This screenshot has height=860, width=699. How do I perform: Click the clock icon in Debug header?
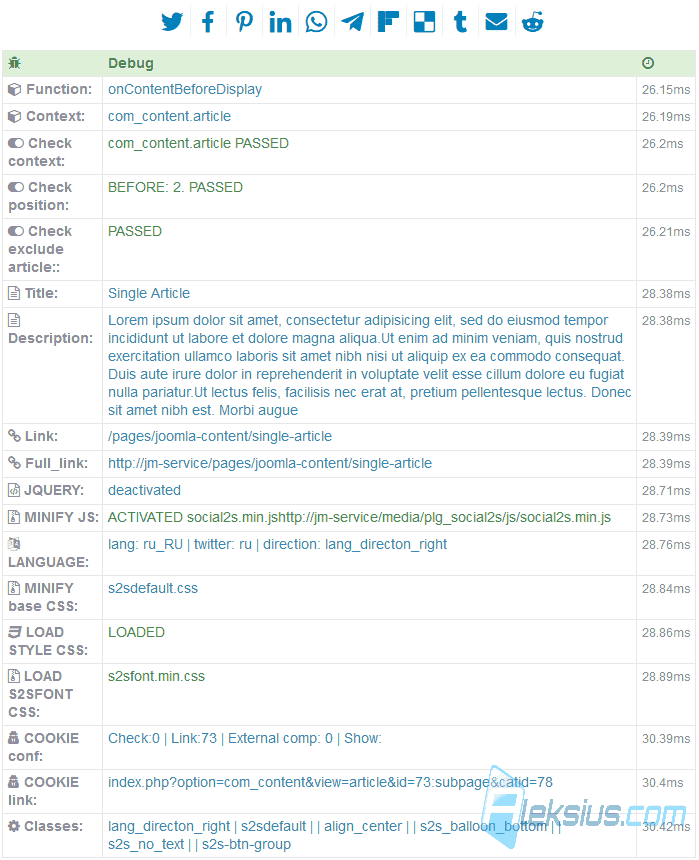(648, 63)
